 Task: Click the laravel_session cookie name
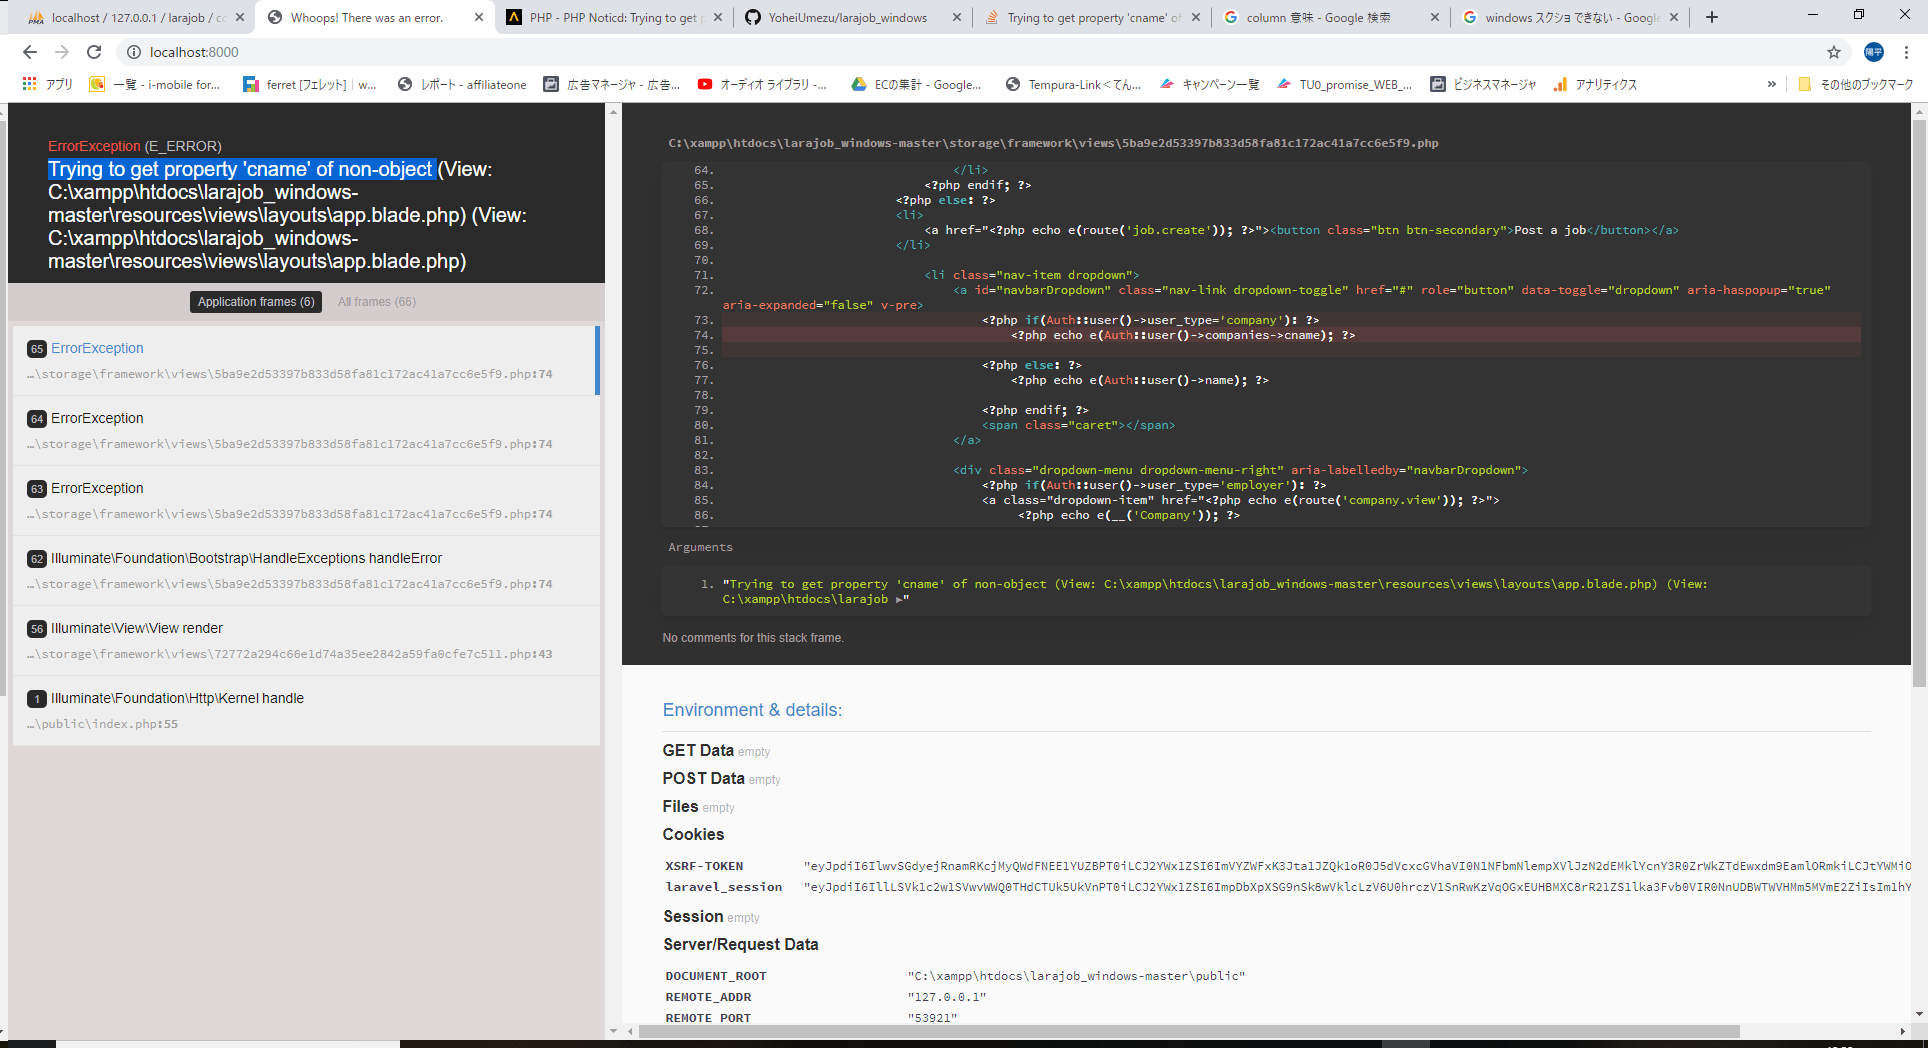[x=724, y=887]
